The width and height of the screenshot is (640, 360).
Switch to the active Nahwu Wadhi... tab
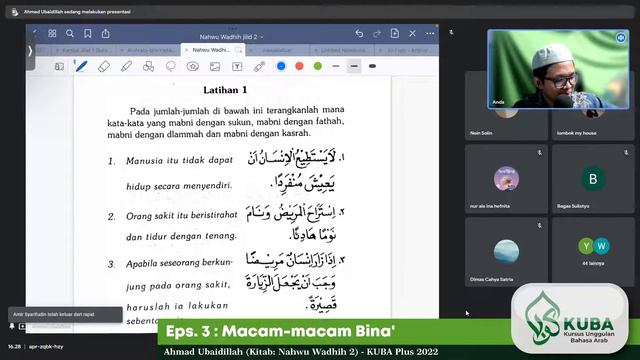(x=213, y=50)
